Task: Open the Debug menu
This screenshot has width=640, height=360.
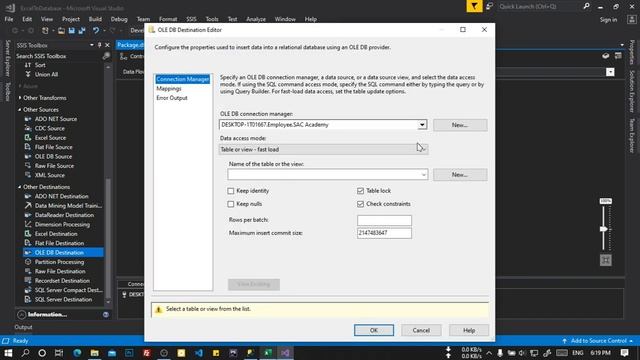Action: point(119,19)
